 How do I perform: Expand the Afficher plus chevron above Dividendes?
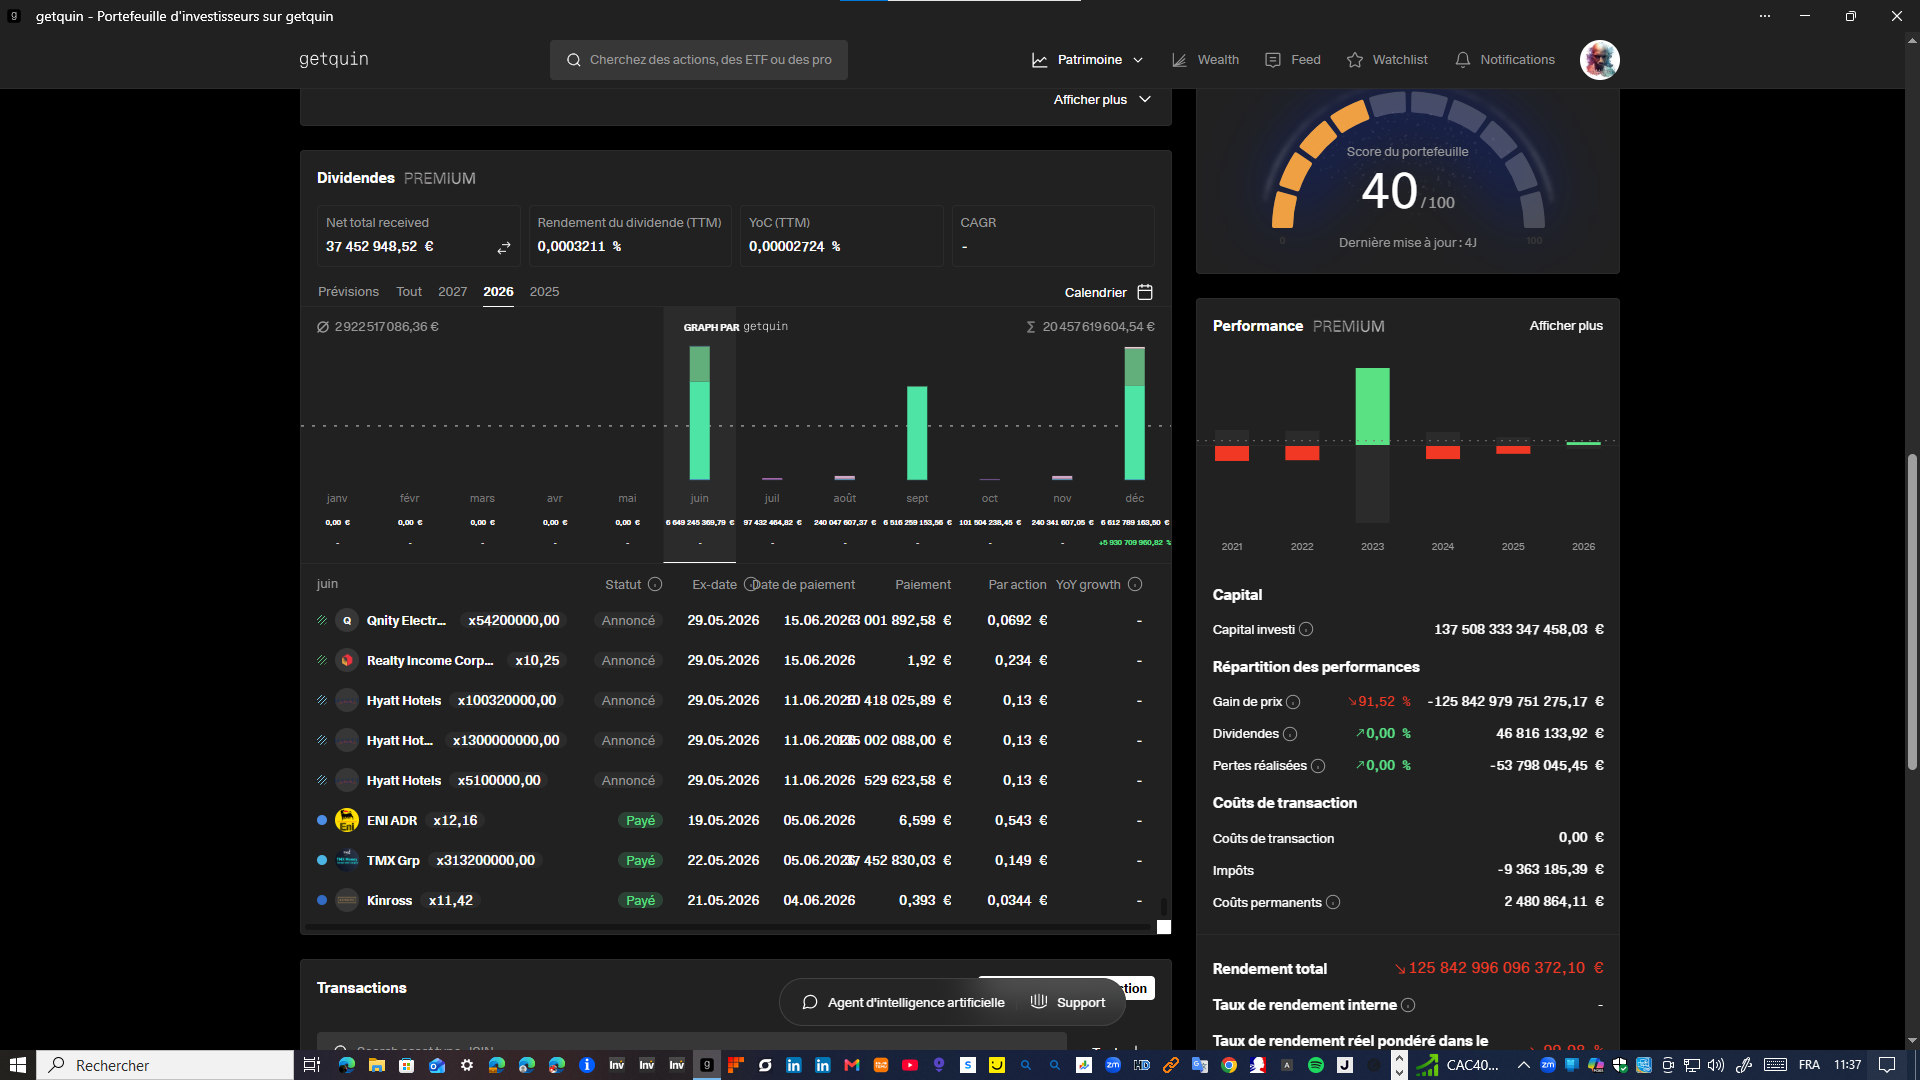tap(1145, 99)
